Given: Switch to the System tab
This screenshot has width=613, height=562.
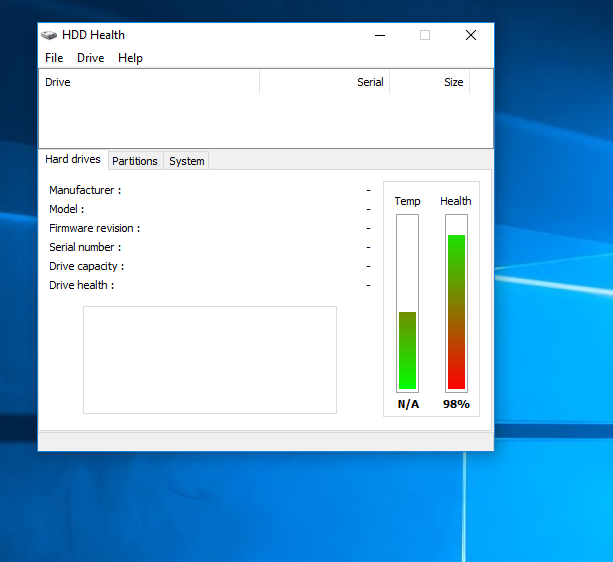Looking at the screenshot, I should 187,161.
